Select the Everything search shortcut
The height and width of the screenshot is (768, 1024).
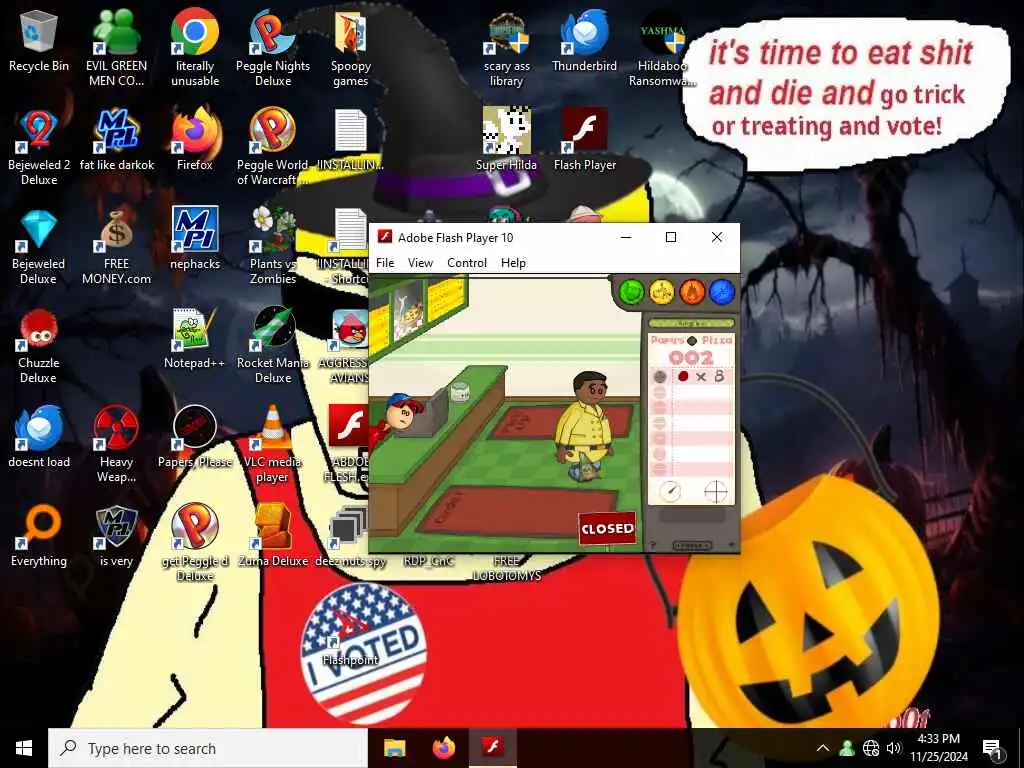39,537
